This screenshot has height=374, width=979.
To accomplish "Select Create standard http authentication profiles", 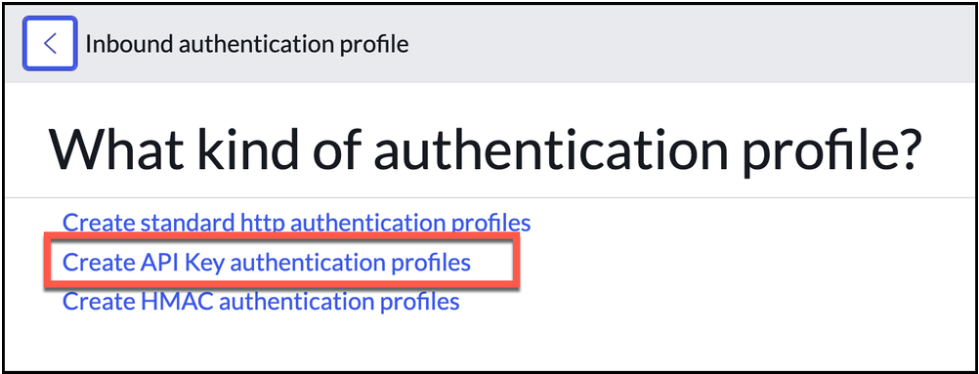I will tap(297, 222).
